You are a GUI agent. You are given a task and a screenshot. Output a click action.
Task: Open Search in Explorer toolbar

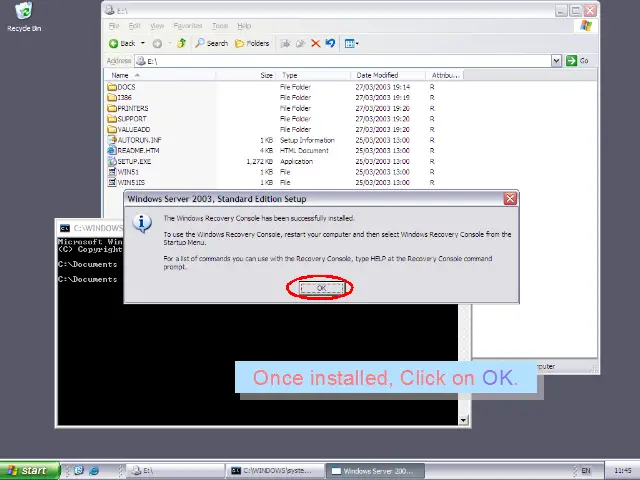point(211,43)
